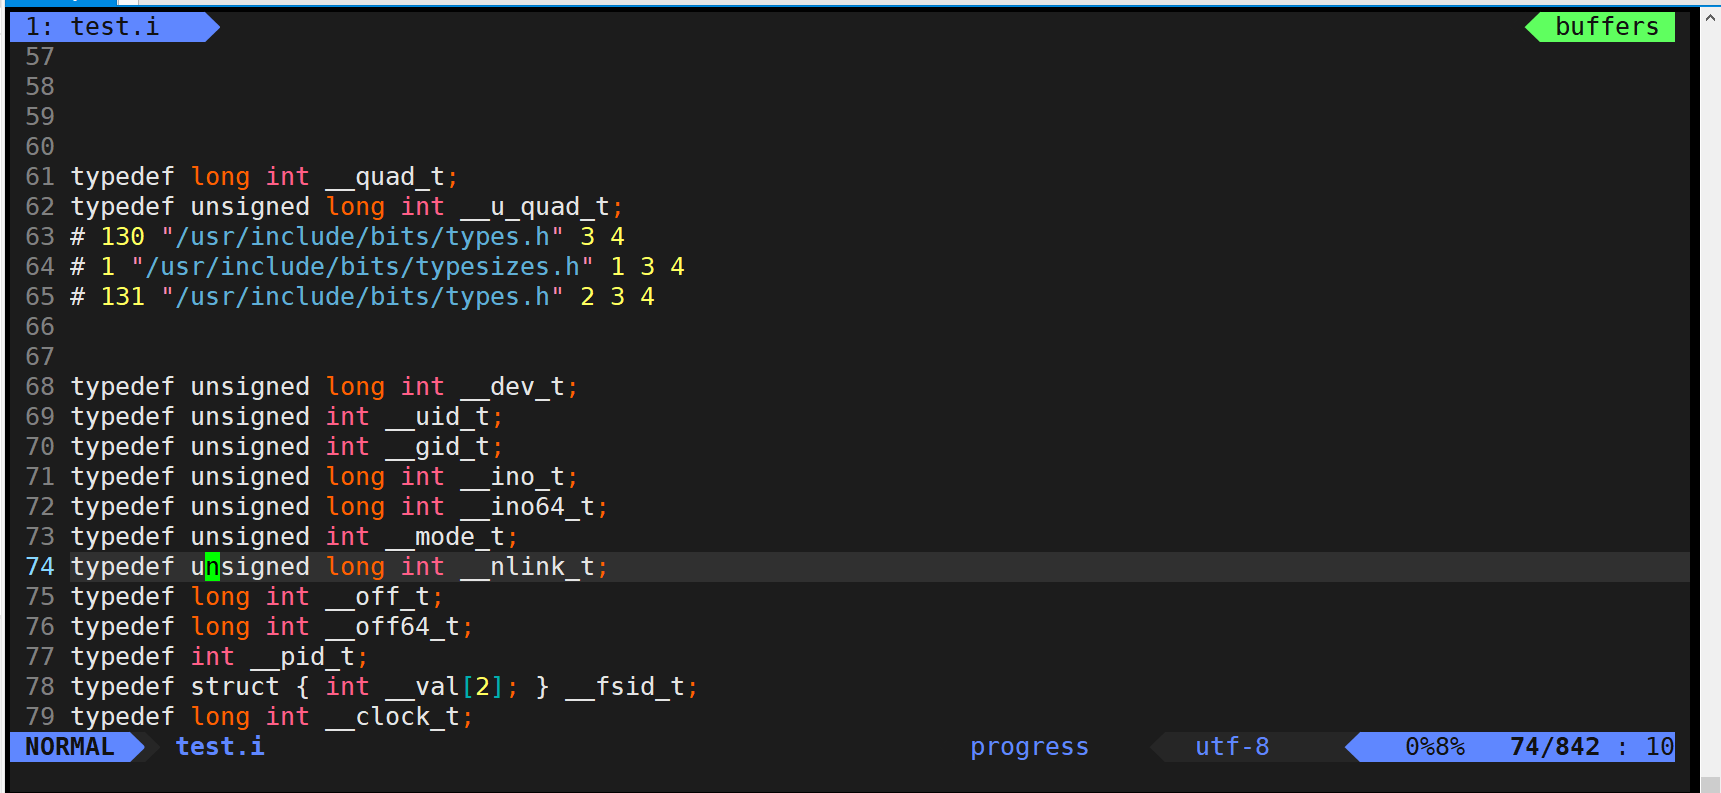The height and width of the screenshot is (793, 1721).
Task: Click '__pid_t' on line 77
Action: (302, 657)
